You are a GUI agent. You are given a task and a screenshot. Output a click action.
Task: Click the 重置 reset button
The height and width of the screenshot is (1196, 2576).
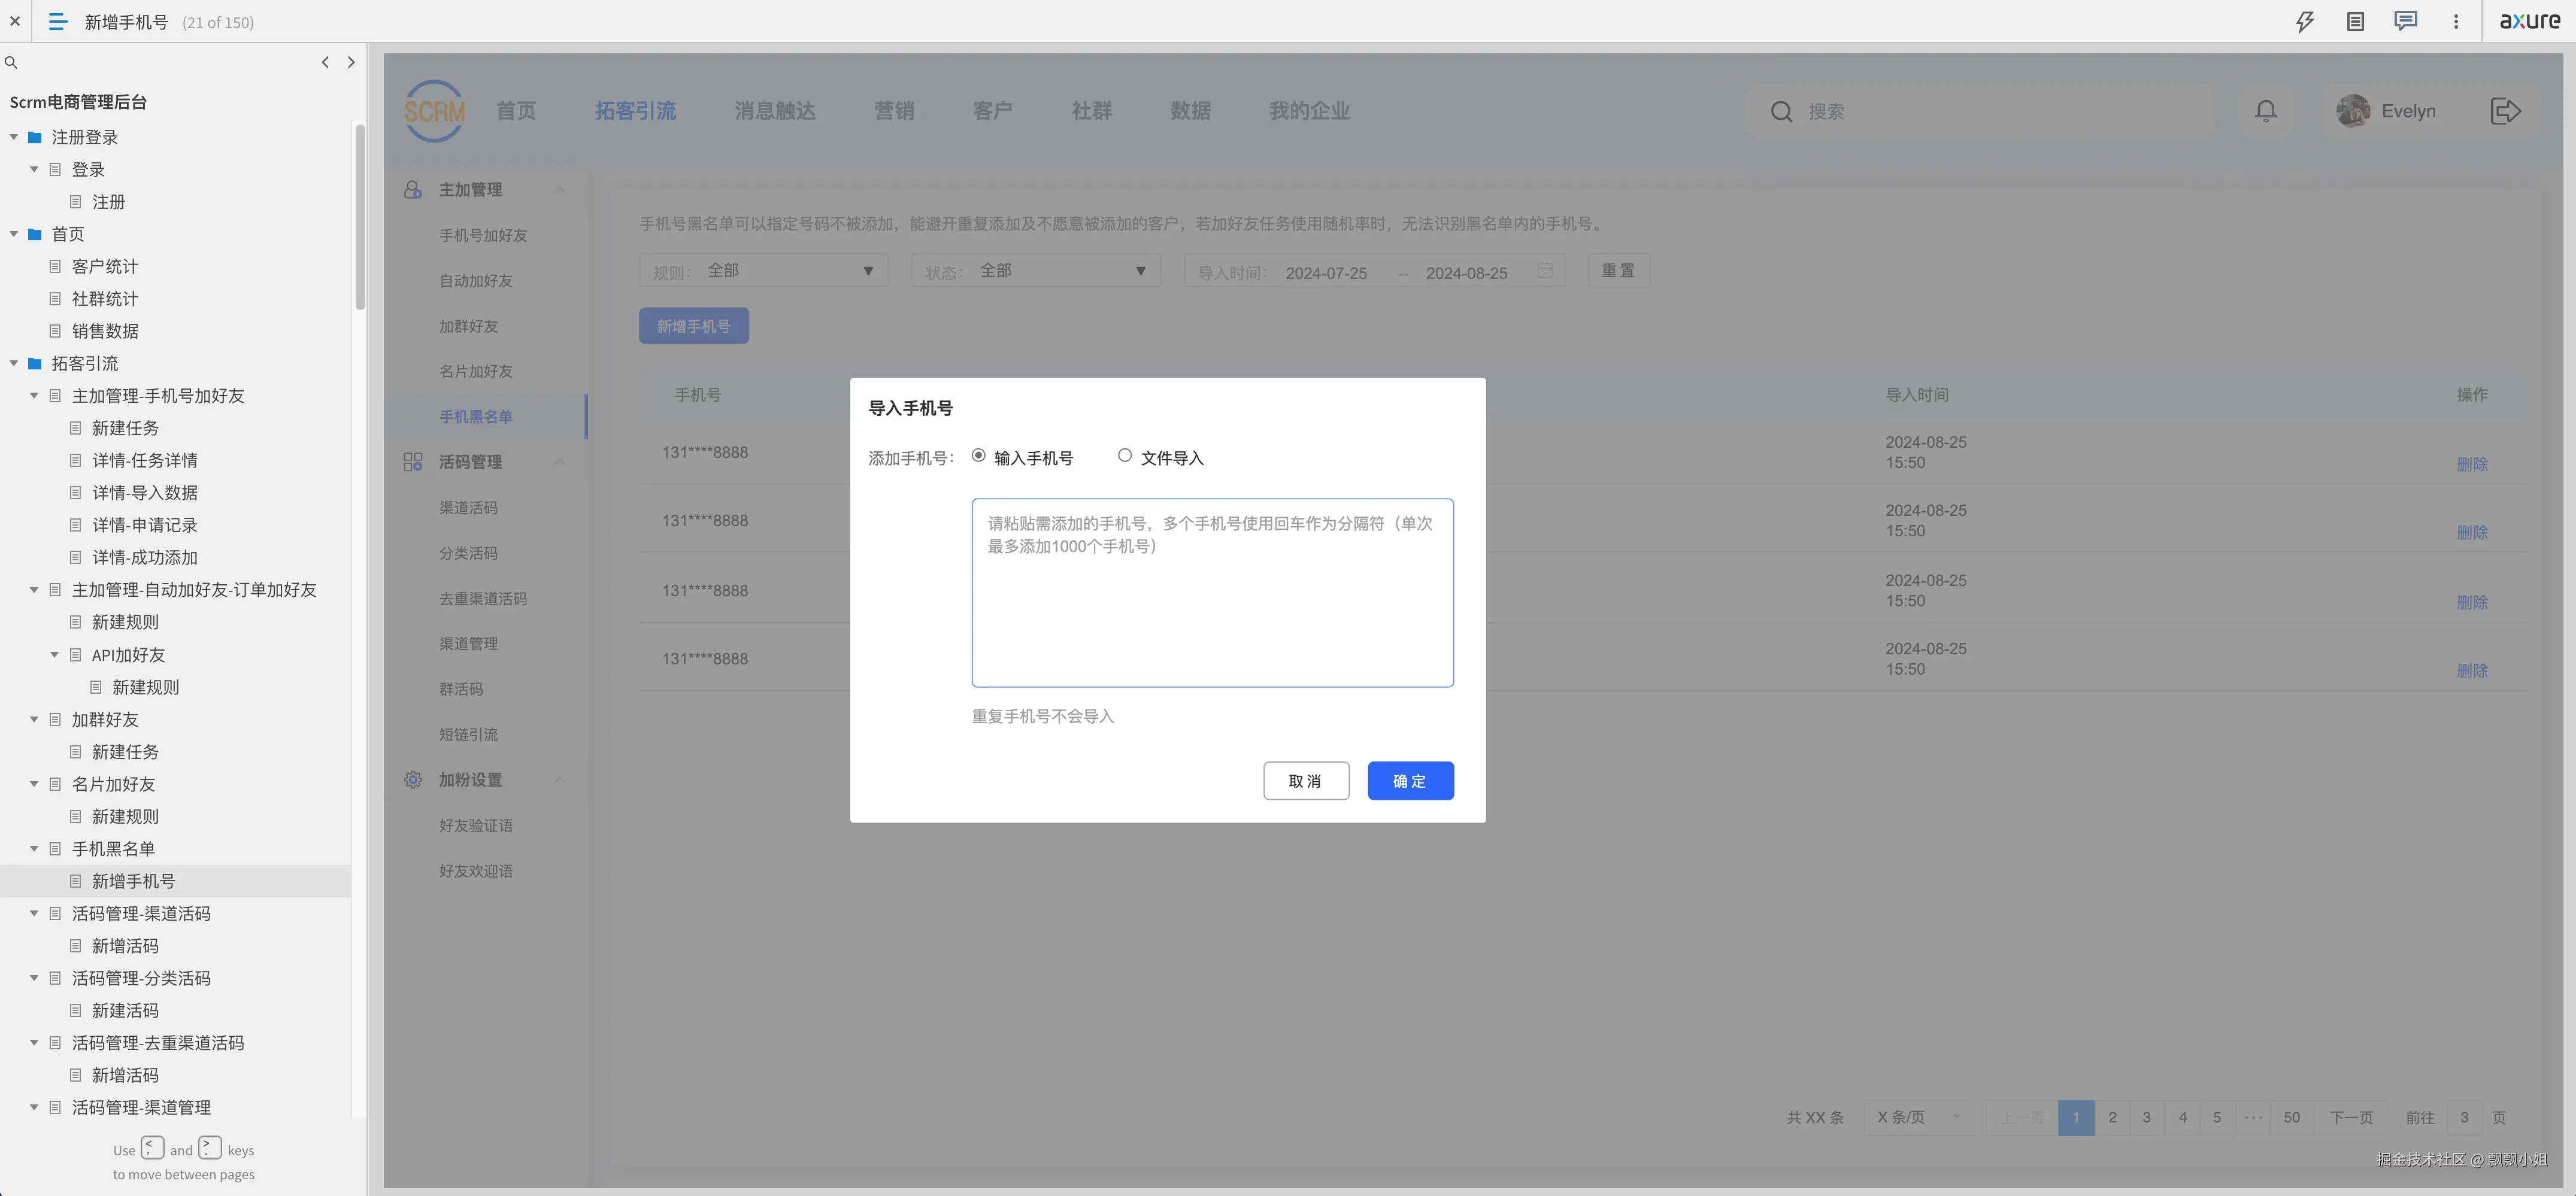(1618, 270)
